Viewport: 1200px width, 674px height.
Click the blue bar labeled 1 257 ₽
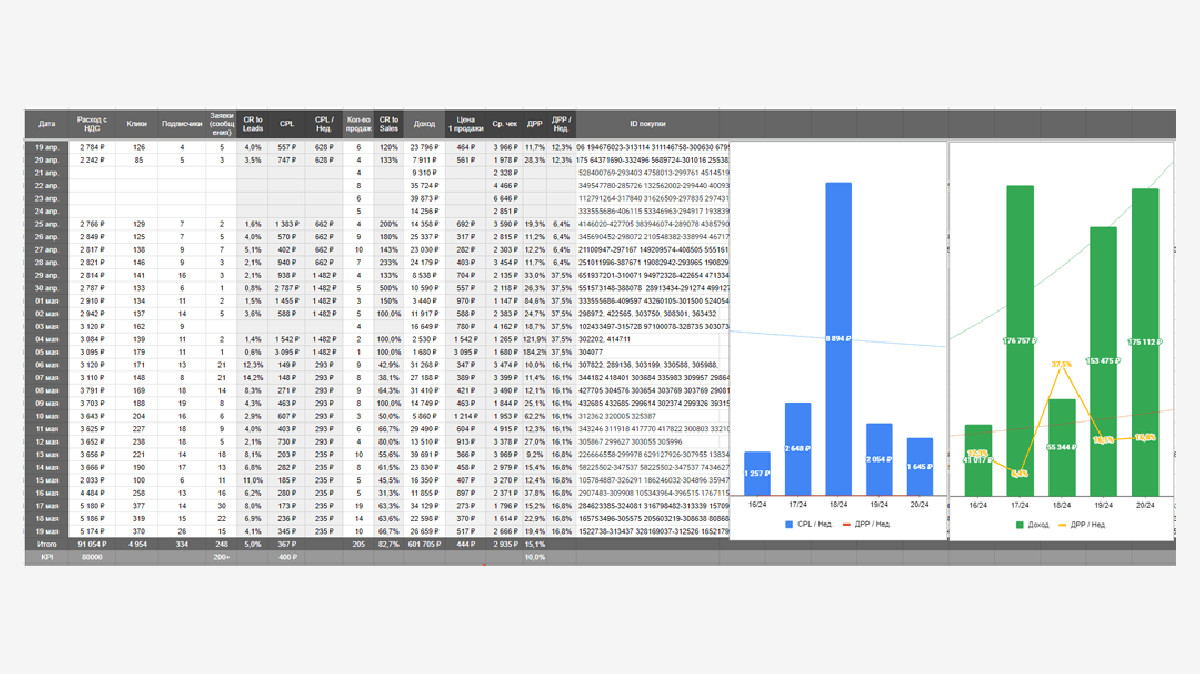pos(758,473)
